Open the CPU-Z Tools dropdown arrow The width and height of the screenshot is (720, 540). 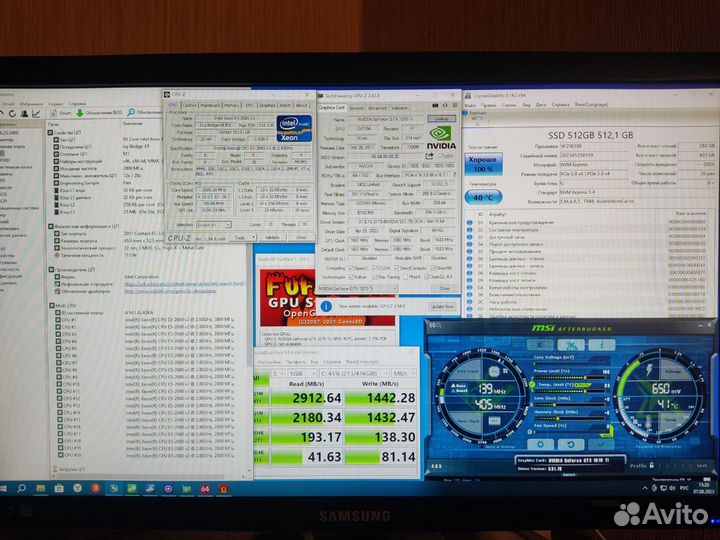pyautogui.click(x=253, y=237)
